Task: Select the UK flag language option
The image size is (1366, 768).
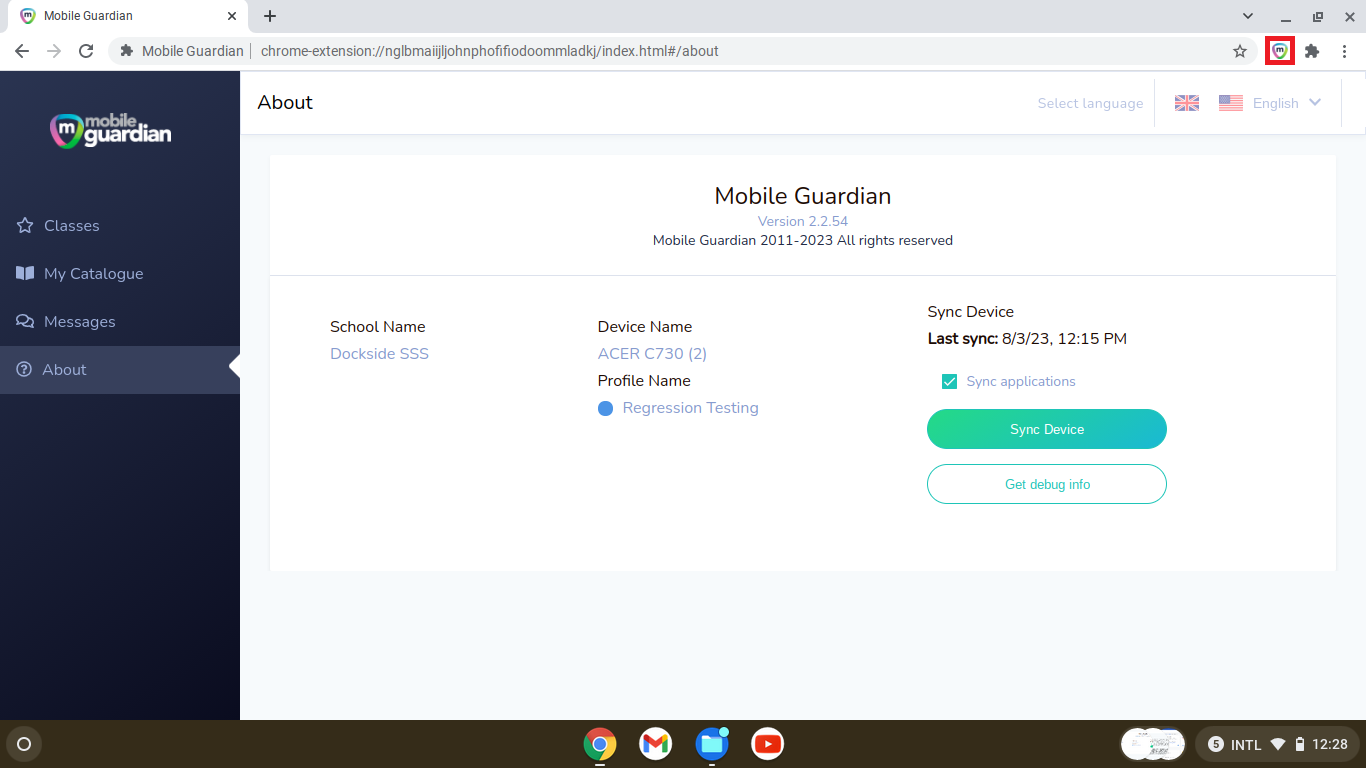Action: (1187, 103)
